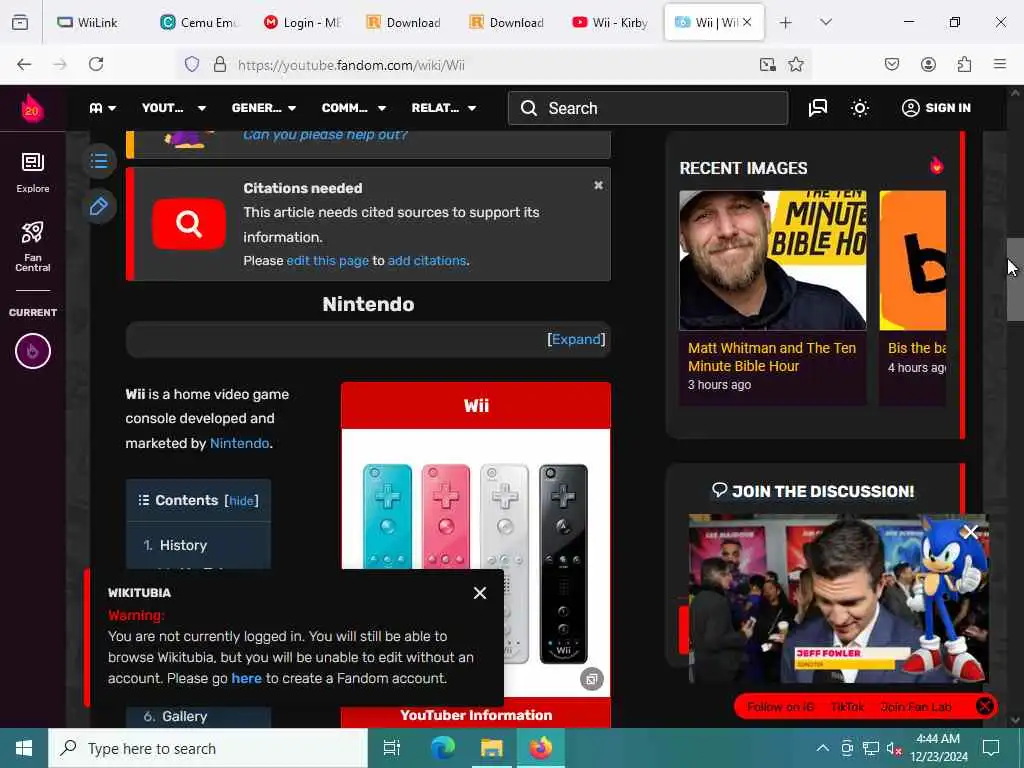Expand the RELAT... navigation dropdown
The image size is (1024, 768).
tap(444, 108)
